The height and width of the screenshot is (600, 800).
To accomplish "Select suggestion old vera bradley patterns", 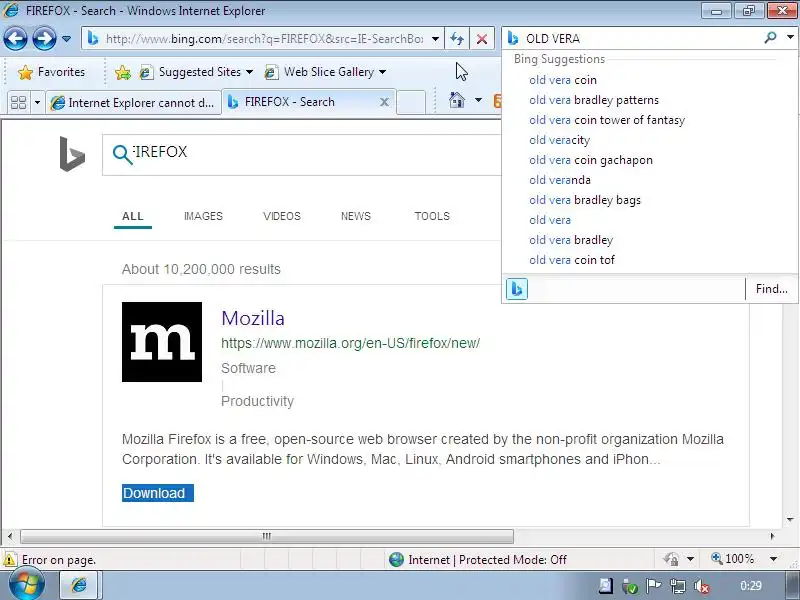I will [594, 100].
